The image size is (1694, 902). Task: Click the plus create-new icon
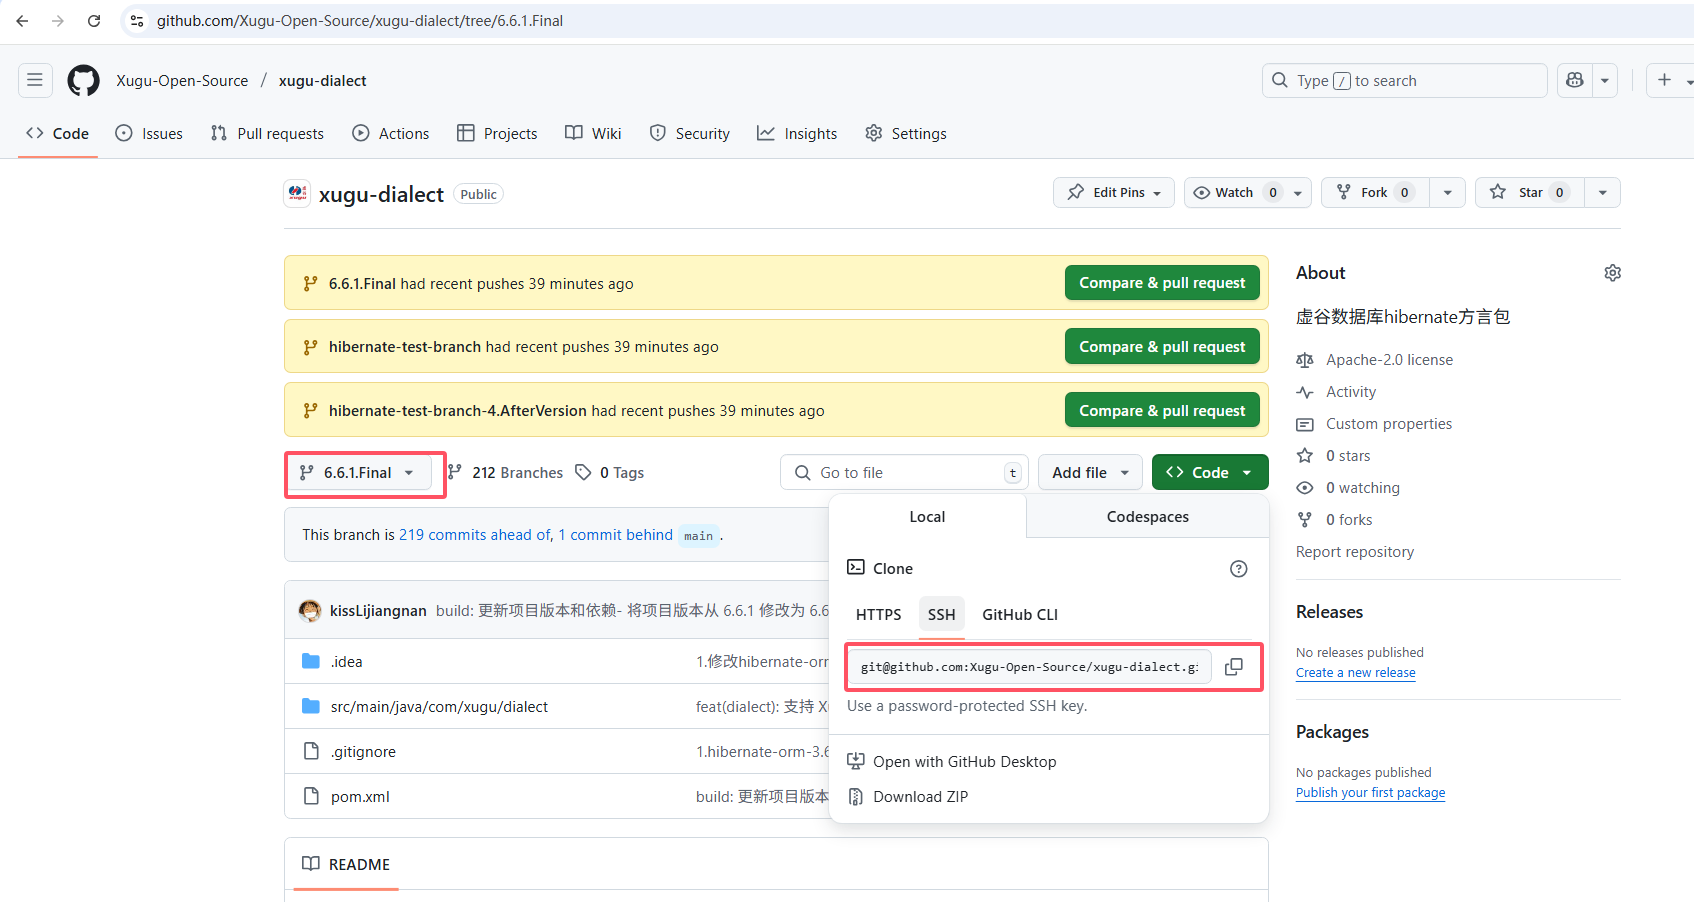tap(1664, 81)
